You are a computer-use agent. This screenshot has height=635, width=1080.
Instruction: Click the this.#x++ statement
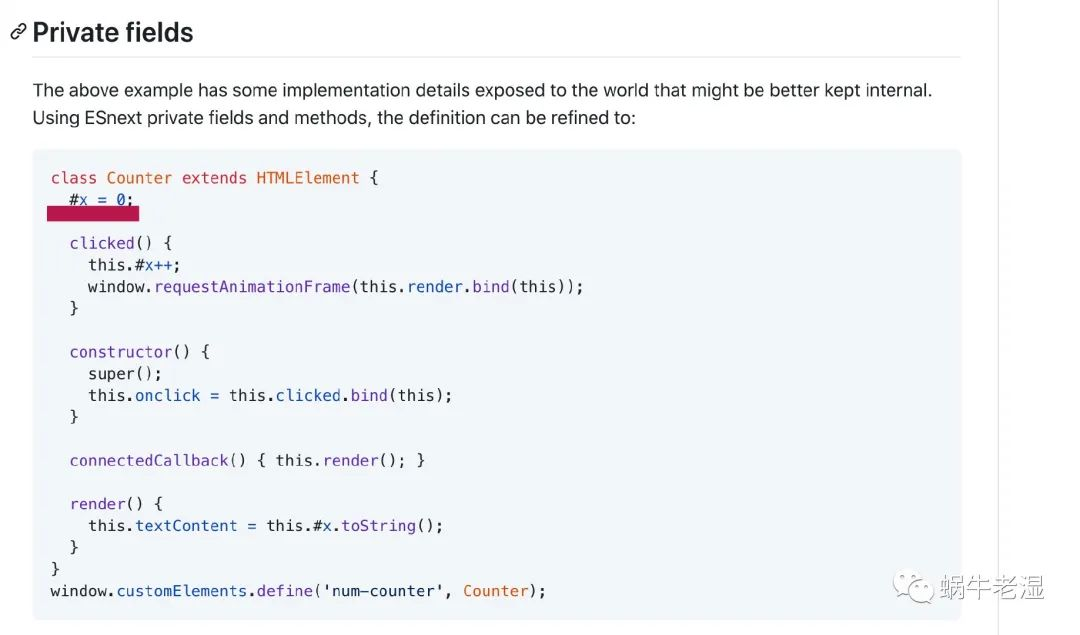[133, 265]
